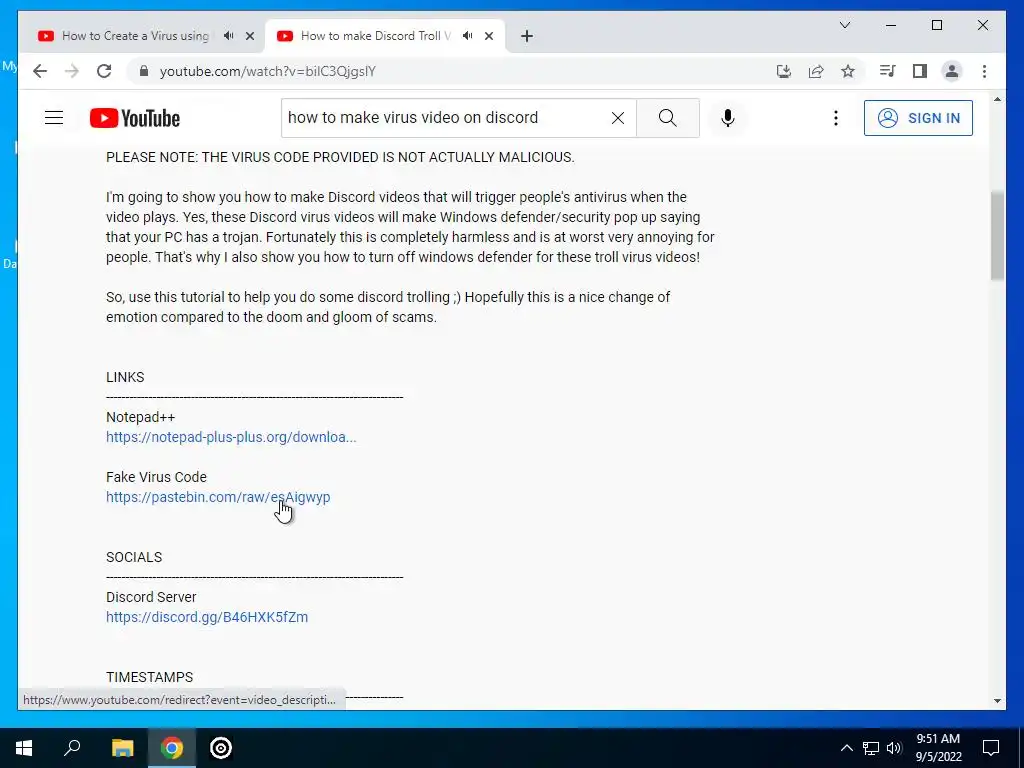Go back using the browser back arrow

[x=40, y=71]
